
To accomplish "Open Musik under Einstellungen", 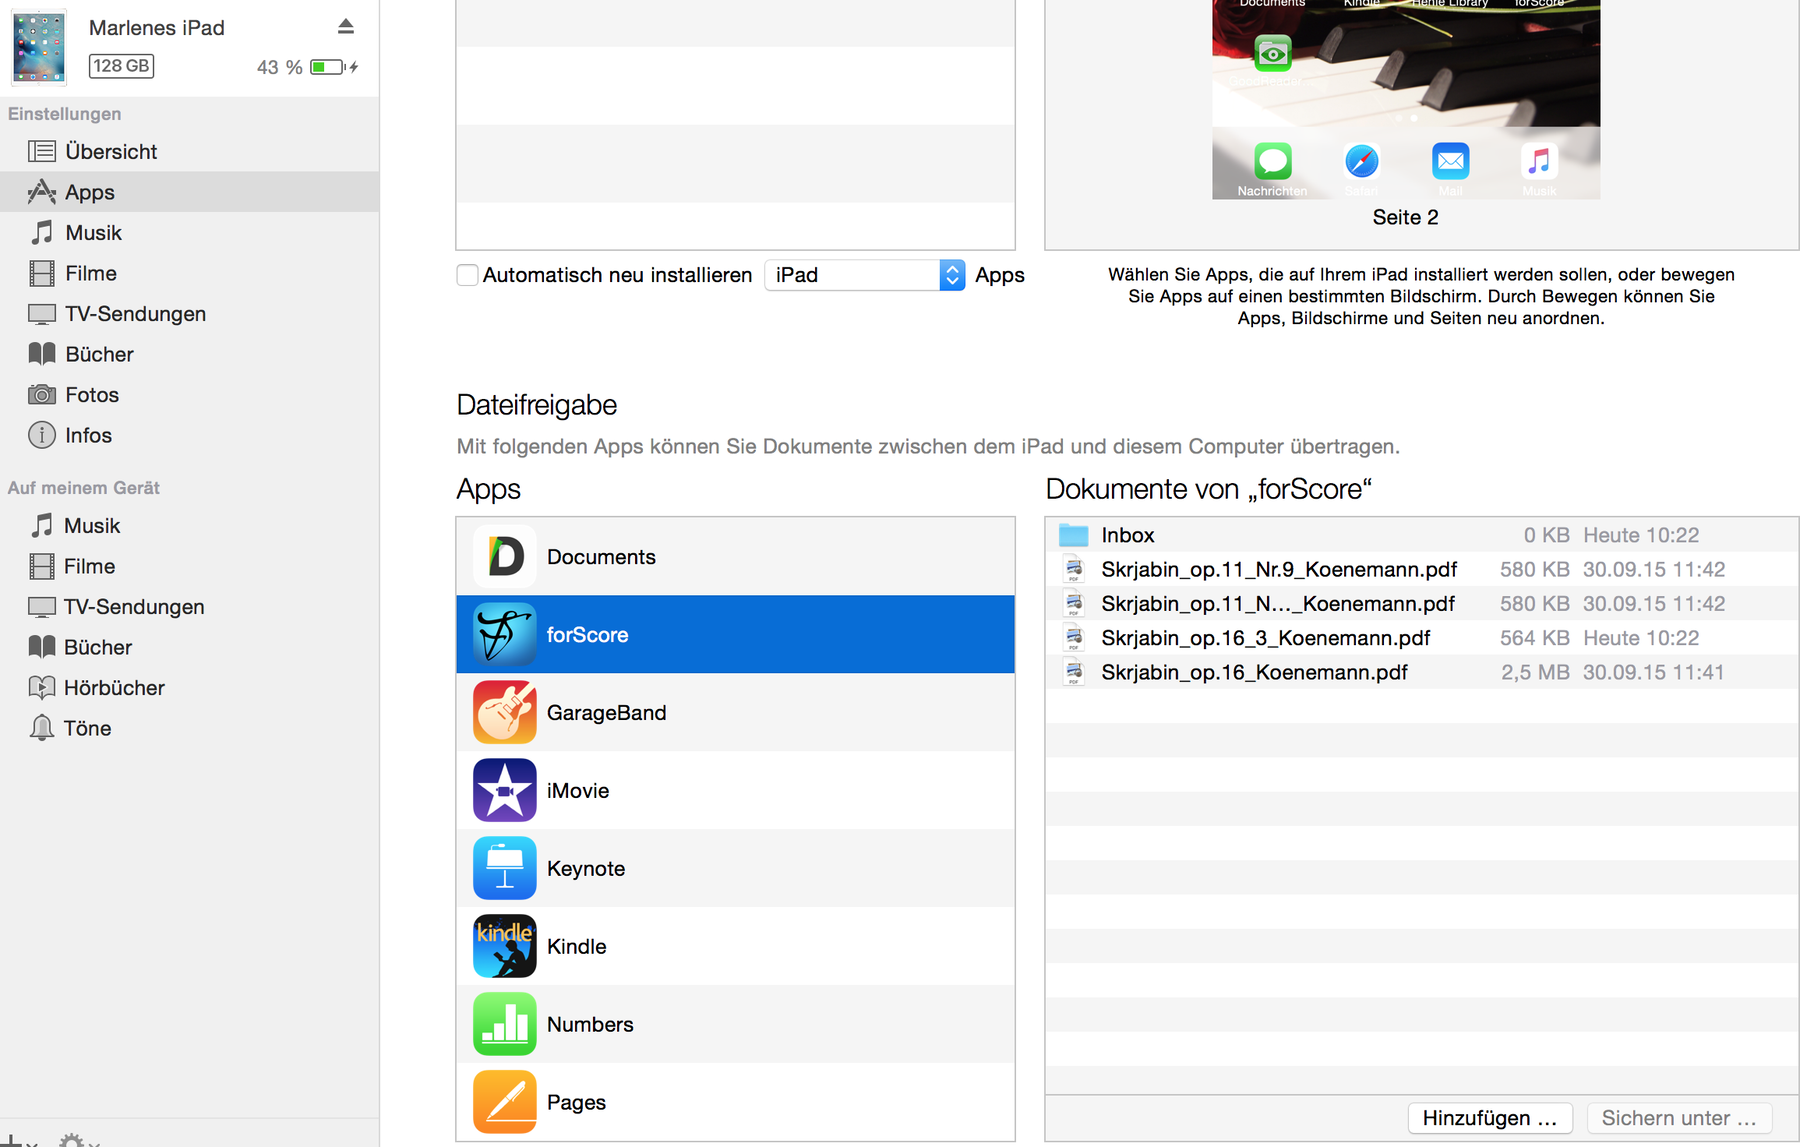I will point(189,233).
